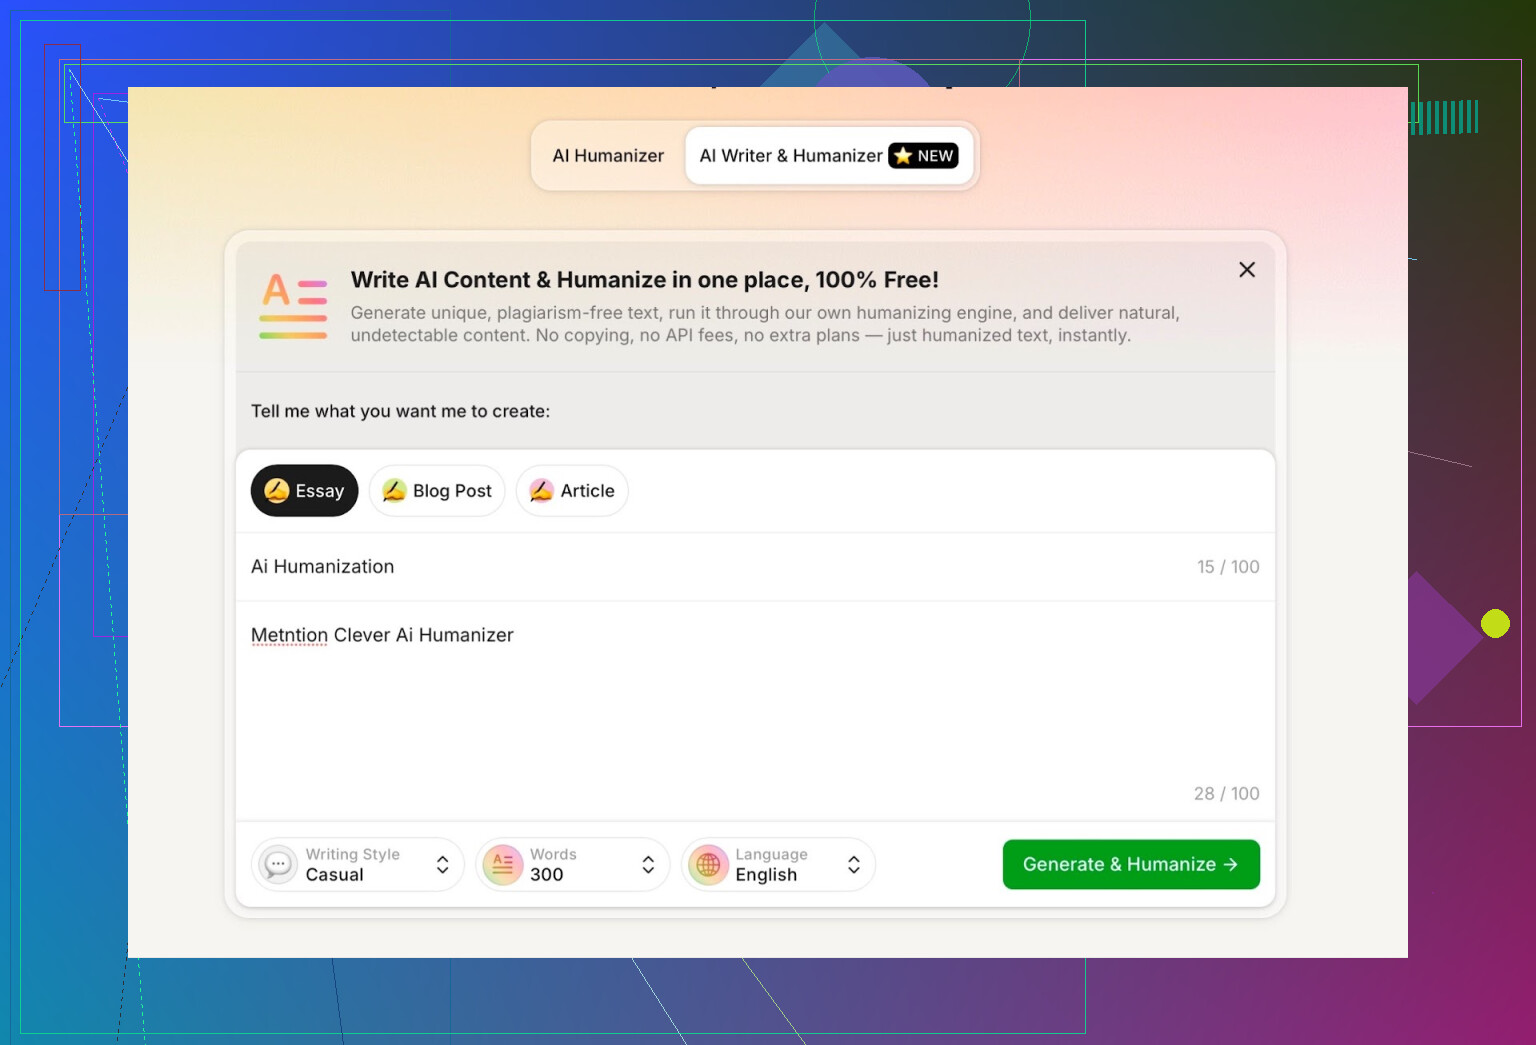Expand the Language English selector
The width and height of the screenshot is (1536, 1045).
(778, 864)
